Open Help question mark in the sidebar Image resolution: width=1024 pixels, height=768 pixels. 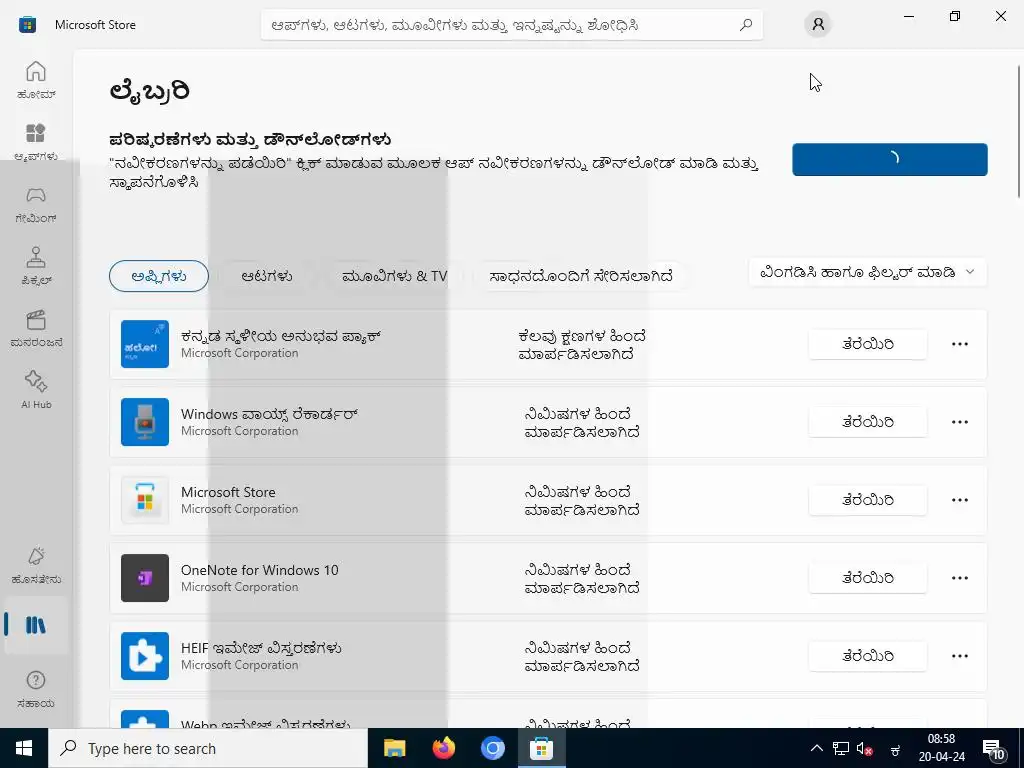pyautogui.click(x=36, y=689)
